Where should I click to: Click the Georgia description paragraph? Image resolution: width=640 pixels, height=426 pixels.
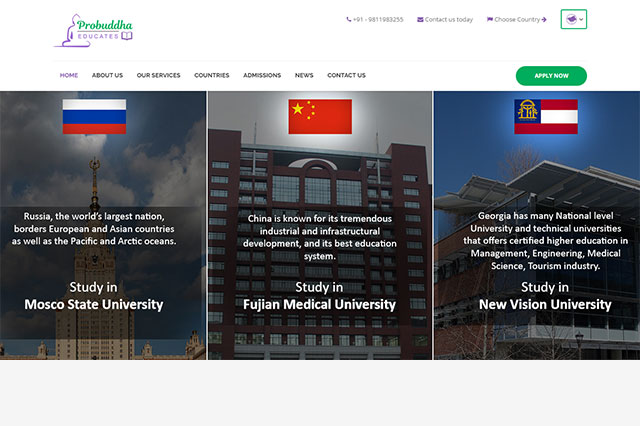point(546,241)
